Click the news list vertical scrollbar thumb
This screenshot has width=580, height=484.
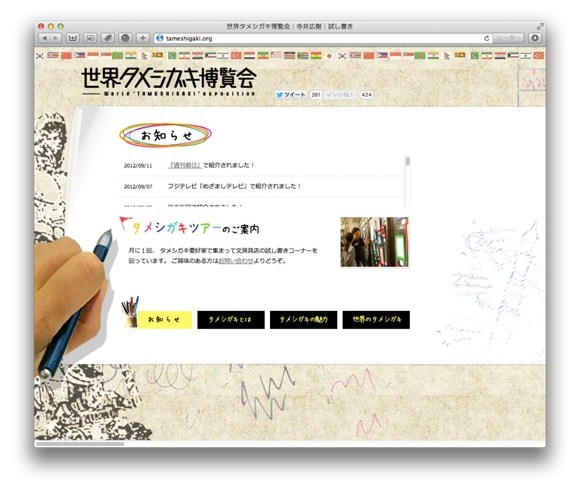(x=408, y=161)
